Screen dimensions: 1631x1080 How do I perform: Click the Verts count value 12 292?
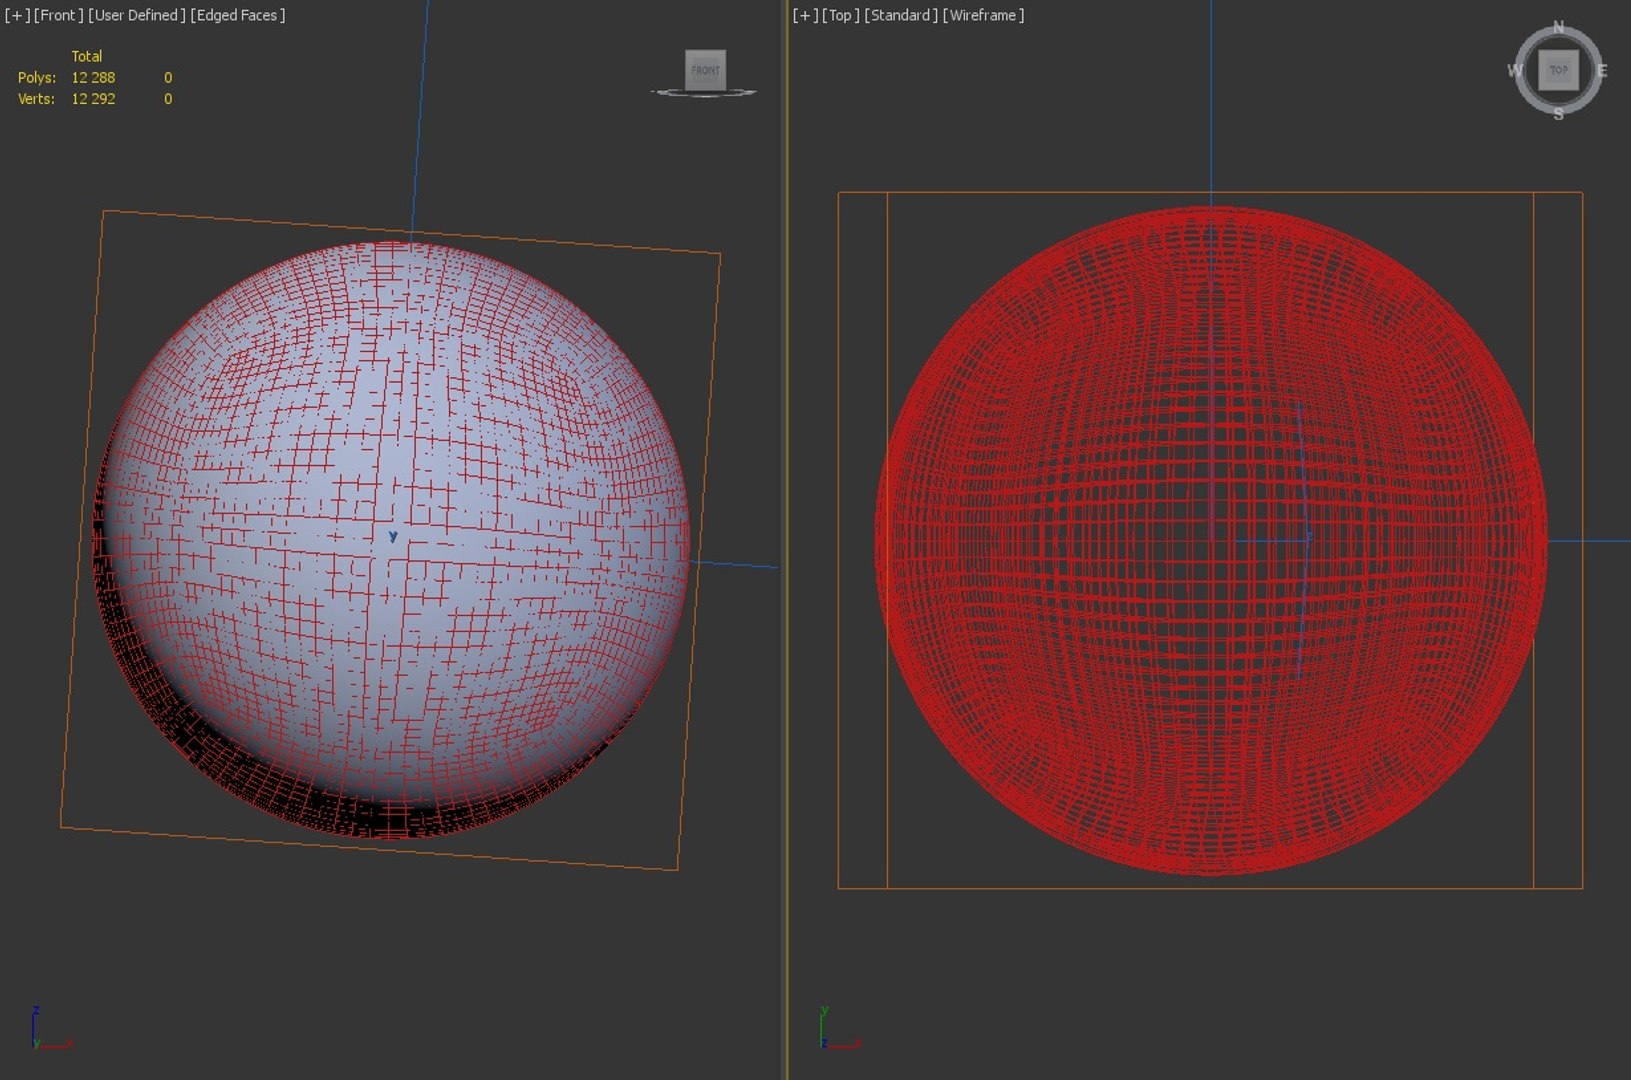tap(93, 99)
